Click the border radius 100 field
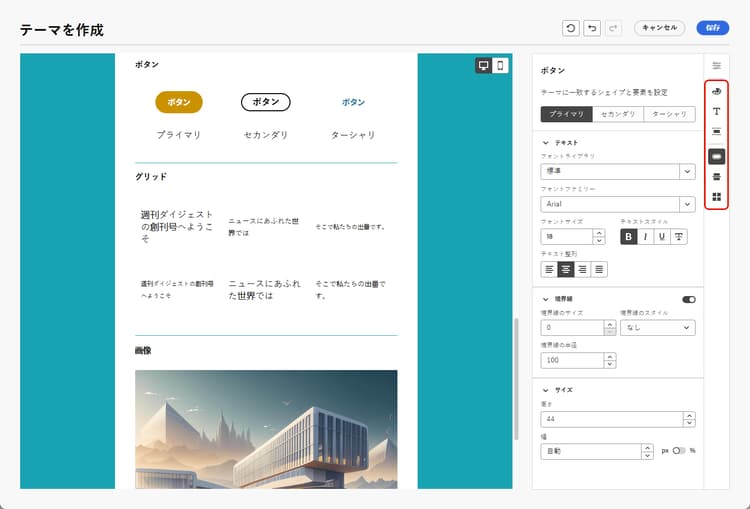 tap(573, 360)
